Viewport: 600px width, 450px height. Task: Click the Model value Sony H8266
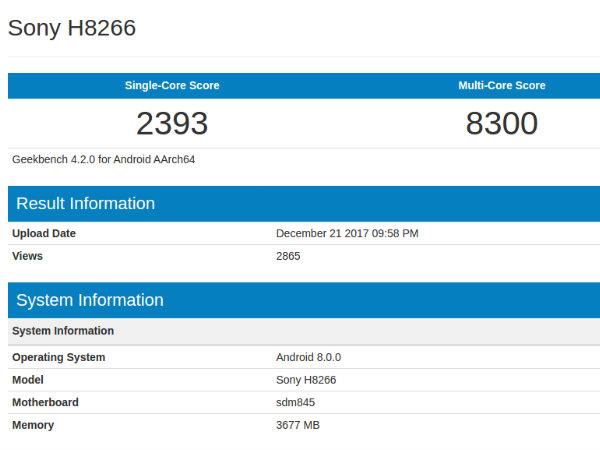coord(306,380)
